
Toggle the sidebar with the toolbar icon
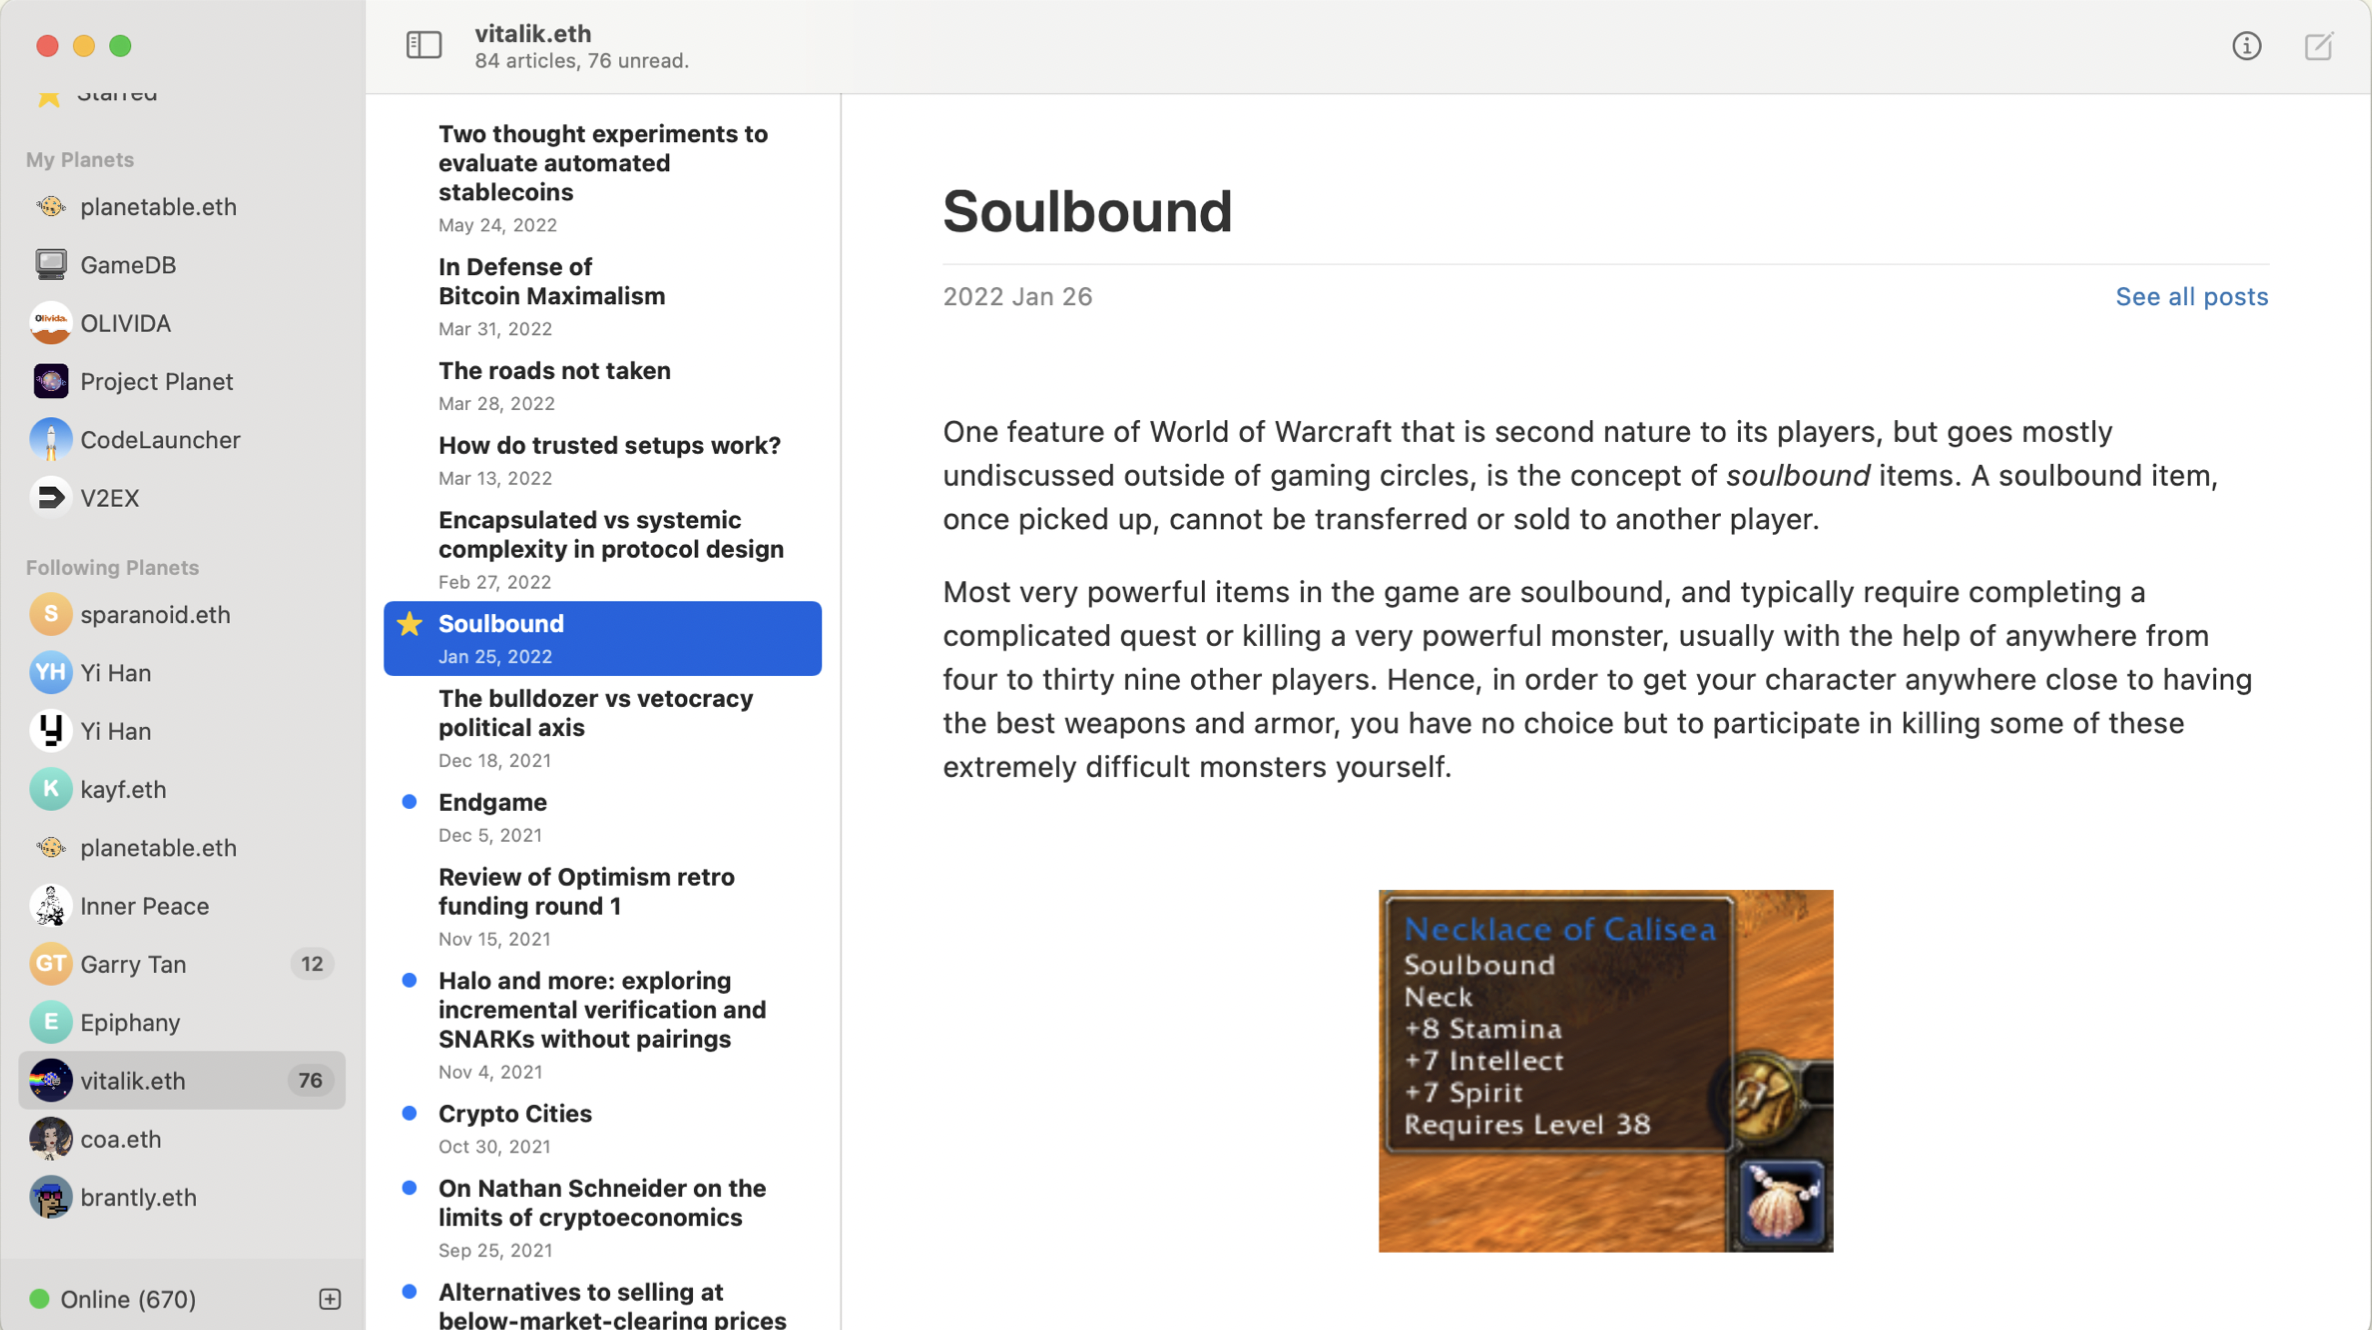[x=423, y=45]
